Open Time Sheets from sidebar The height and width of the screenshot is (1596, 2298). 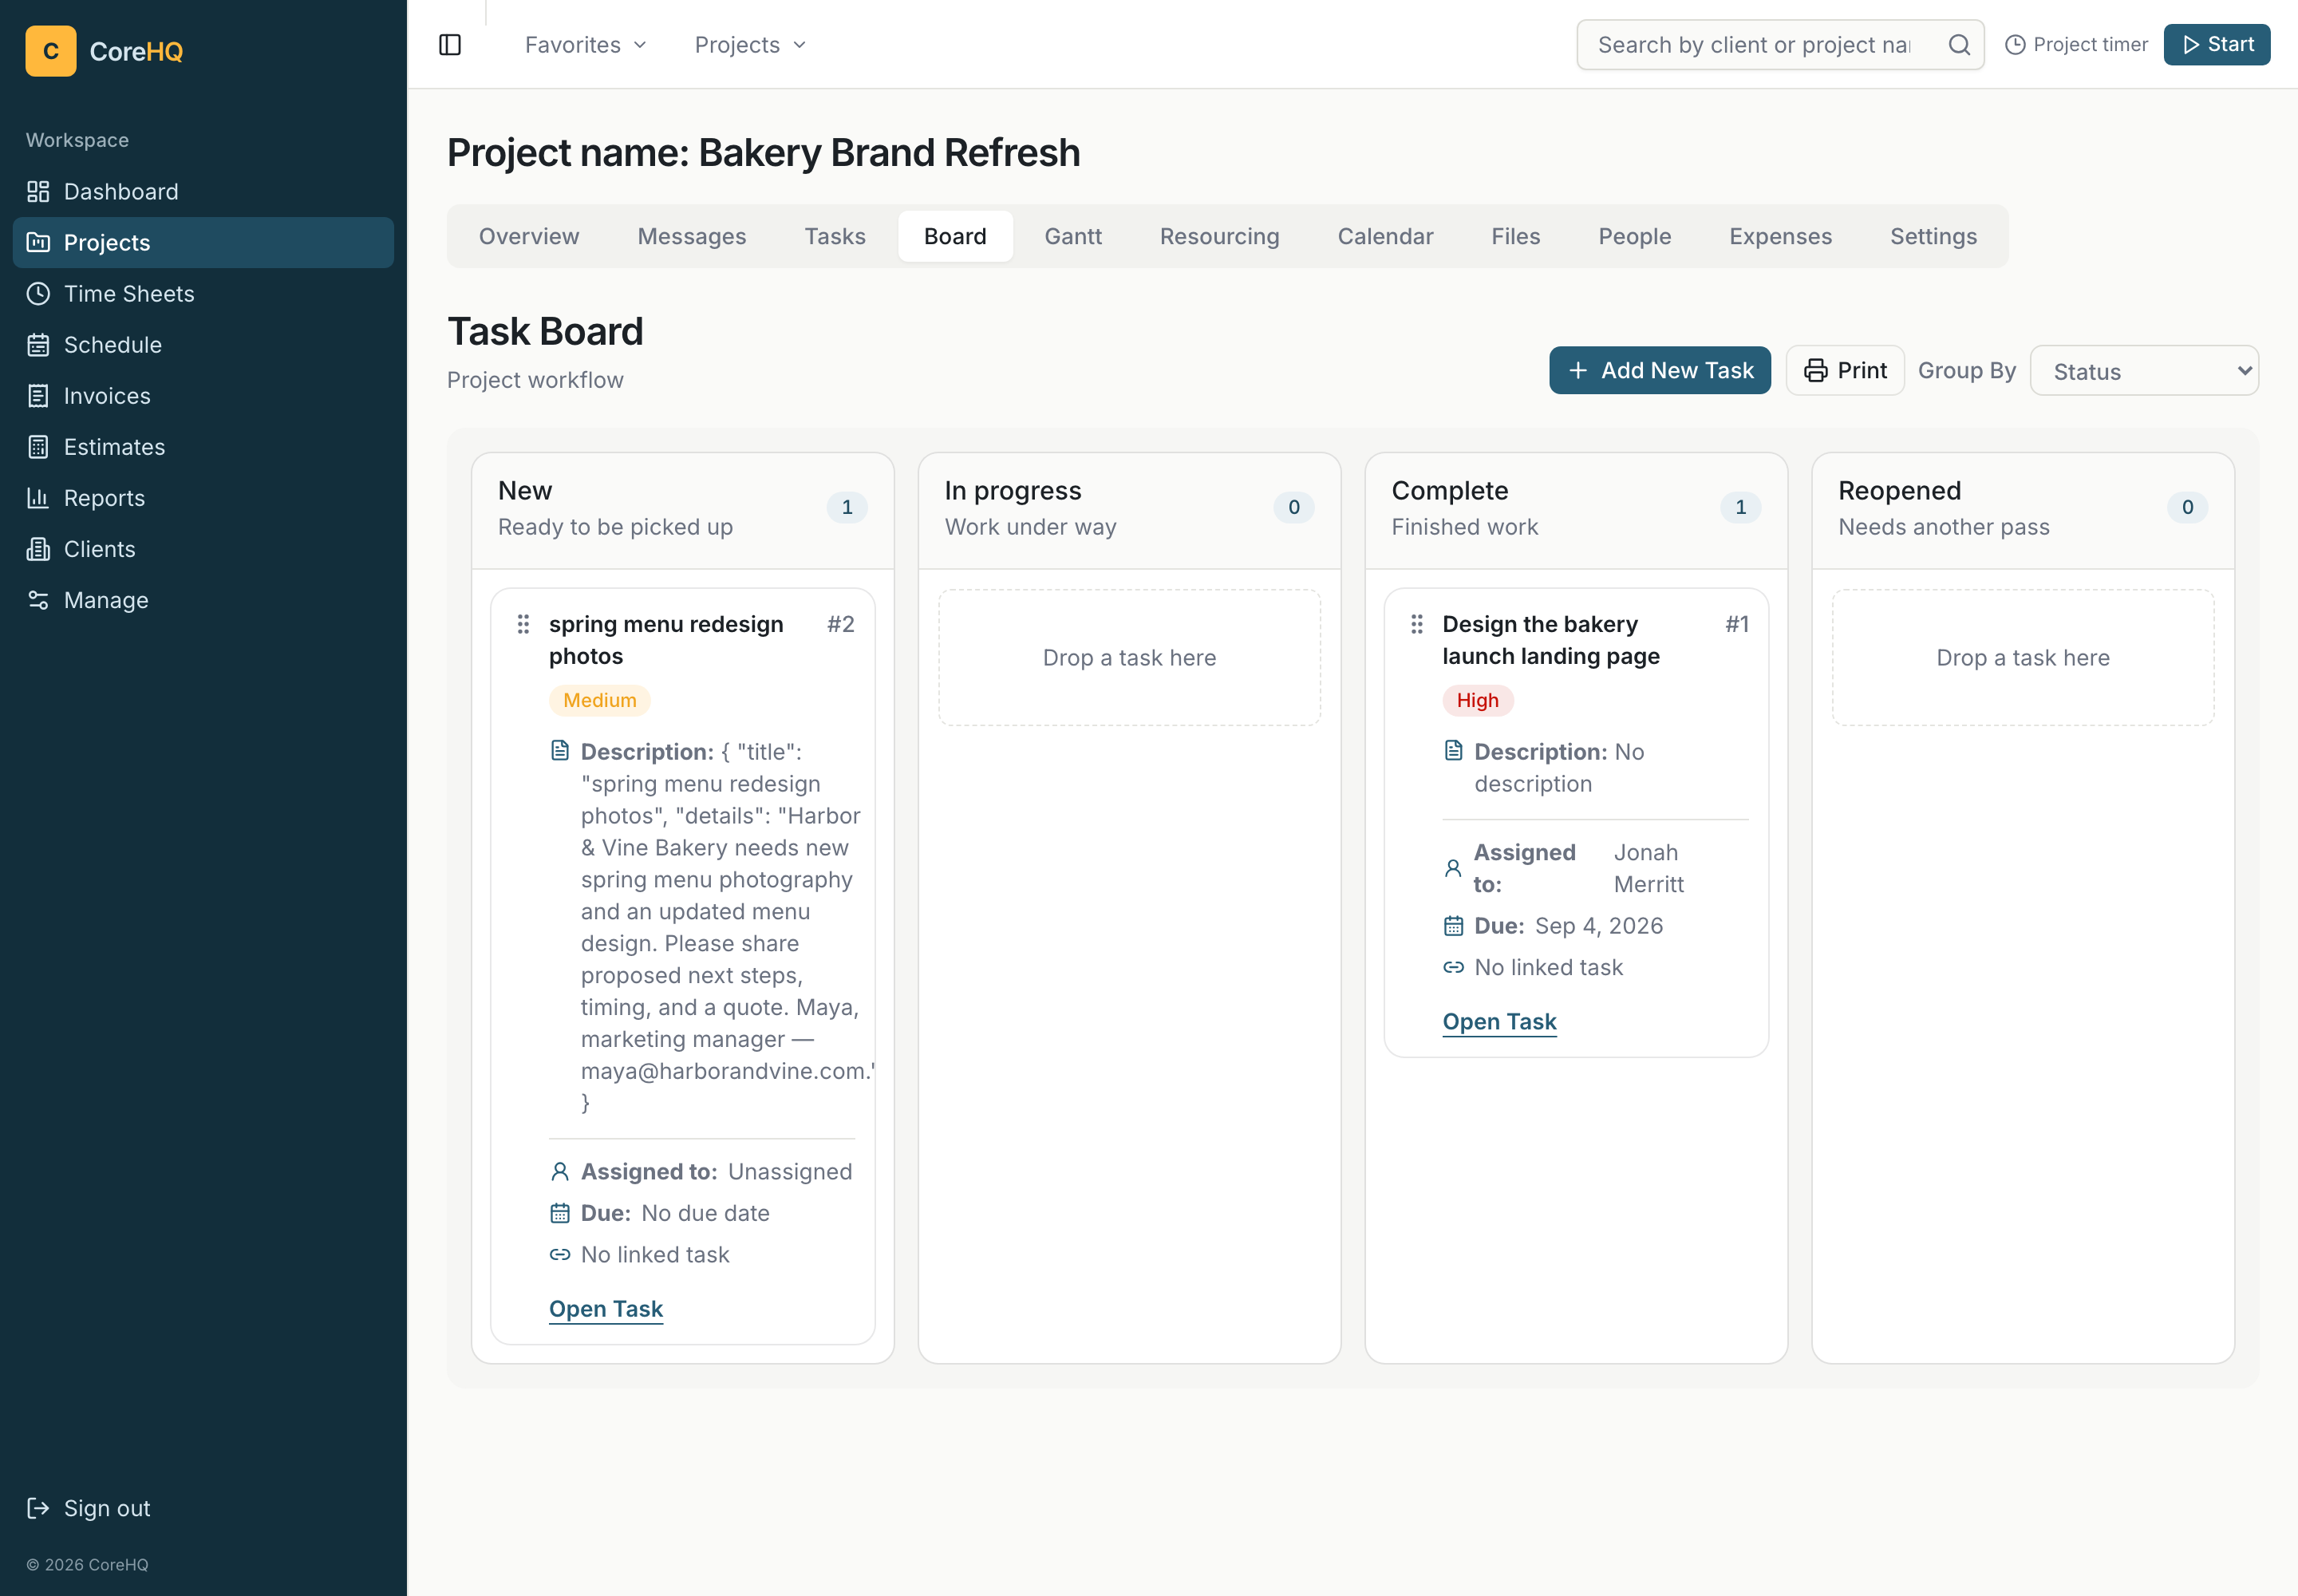coord(203,293)
